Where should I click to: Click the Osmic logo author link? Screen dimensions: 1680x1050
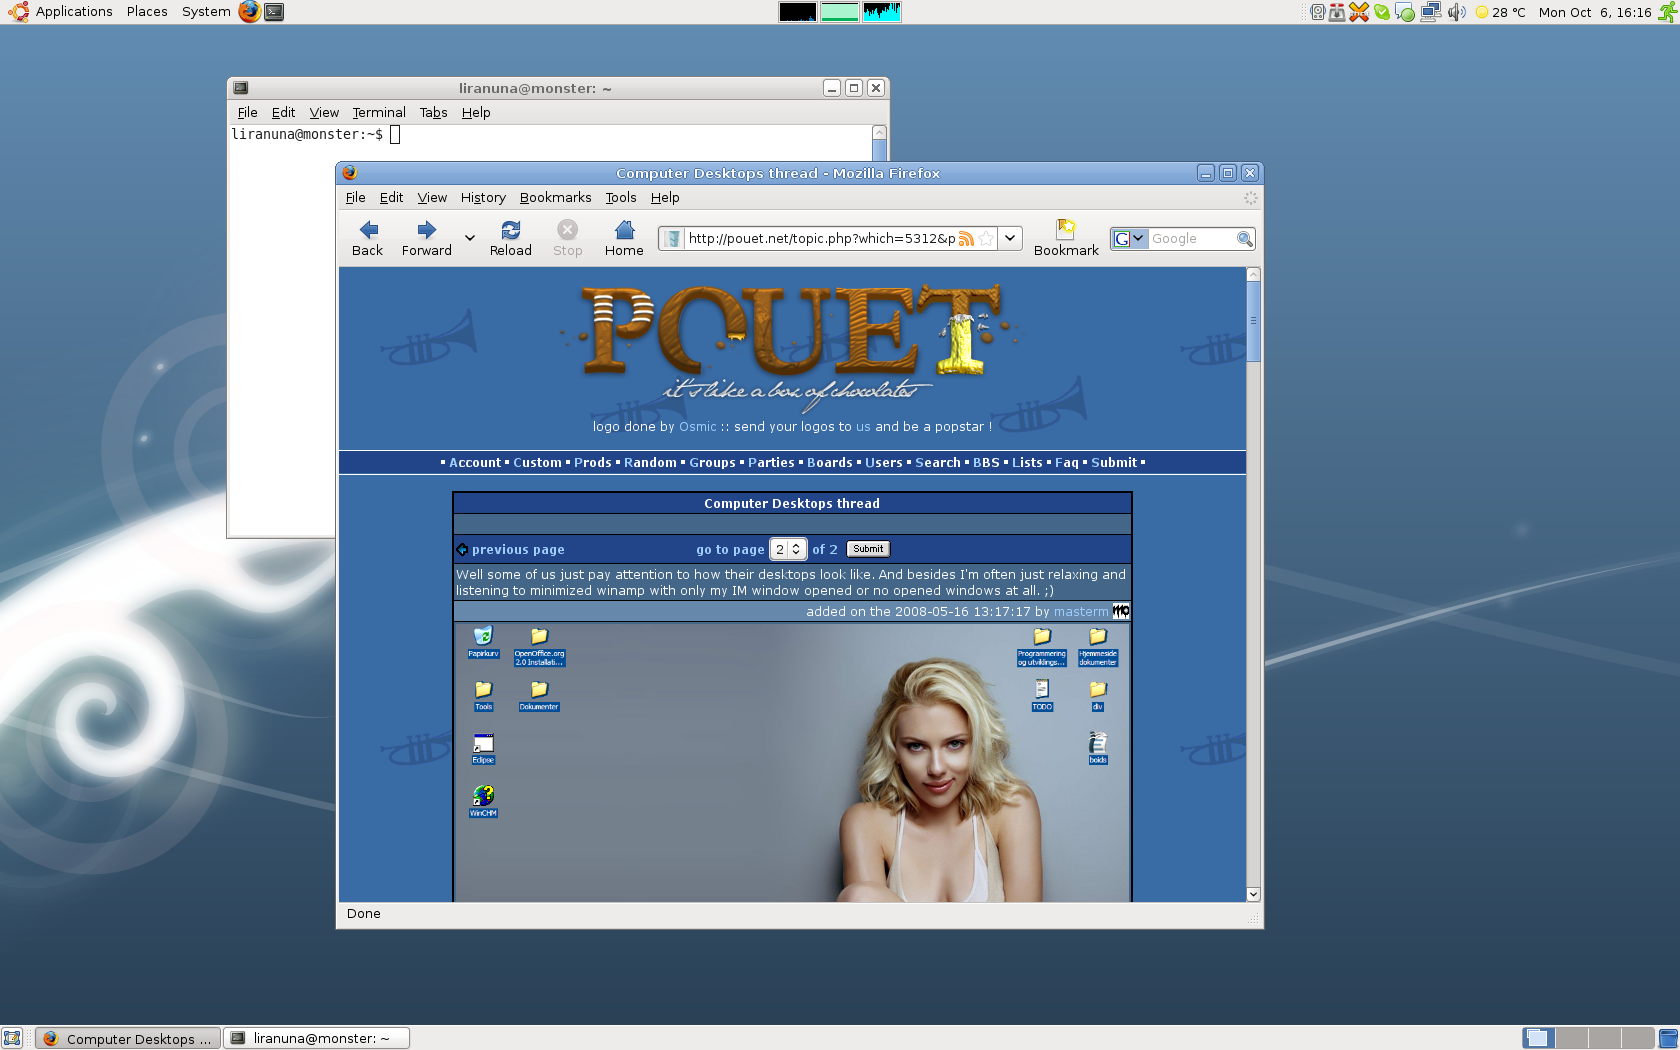tap(698, 426)
